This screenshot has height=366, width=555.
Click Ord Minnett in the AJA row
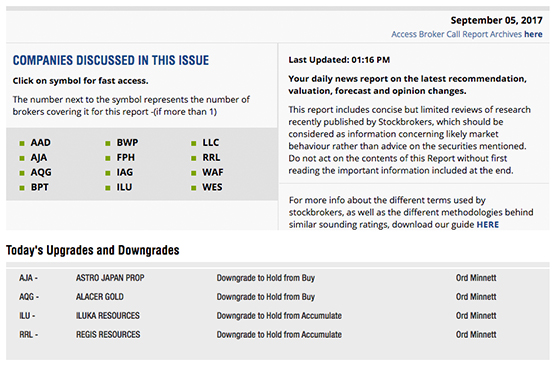click(x=476, y=278)
